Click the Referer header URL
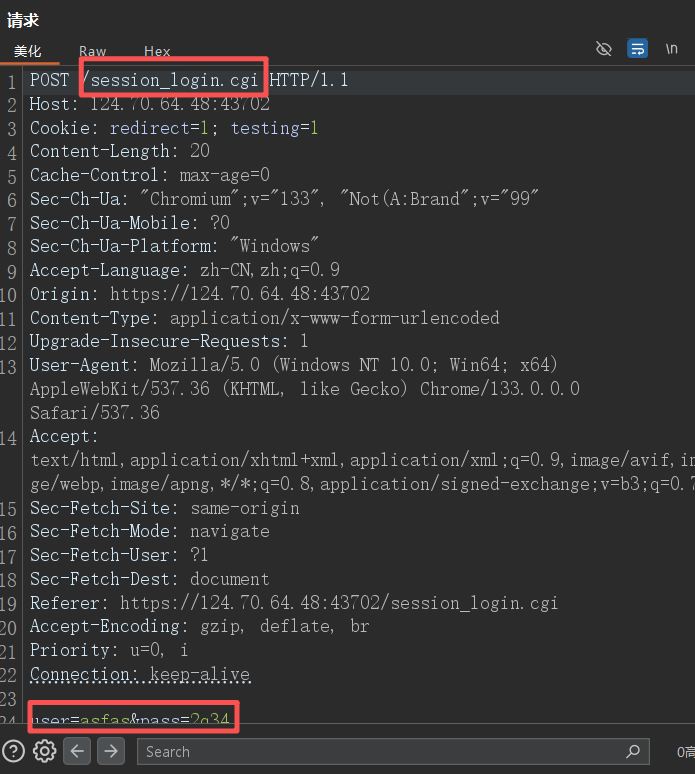695x774 pixels. 338,603
